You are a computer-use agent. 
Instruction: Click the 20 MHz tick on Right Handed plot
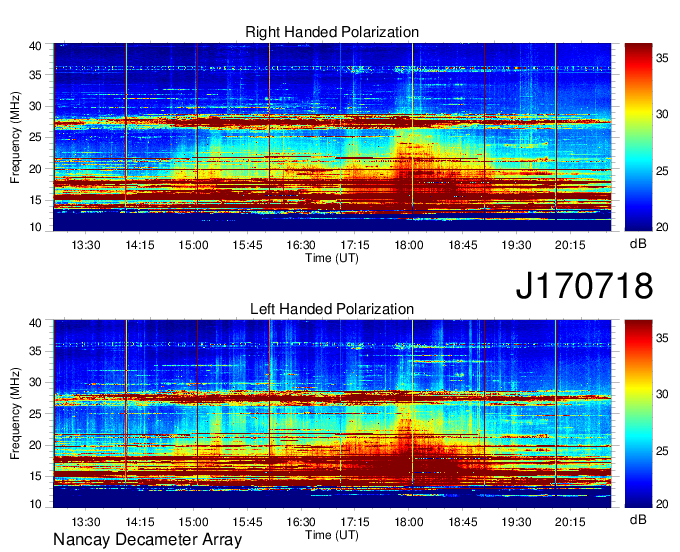tap(36, 169)
